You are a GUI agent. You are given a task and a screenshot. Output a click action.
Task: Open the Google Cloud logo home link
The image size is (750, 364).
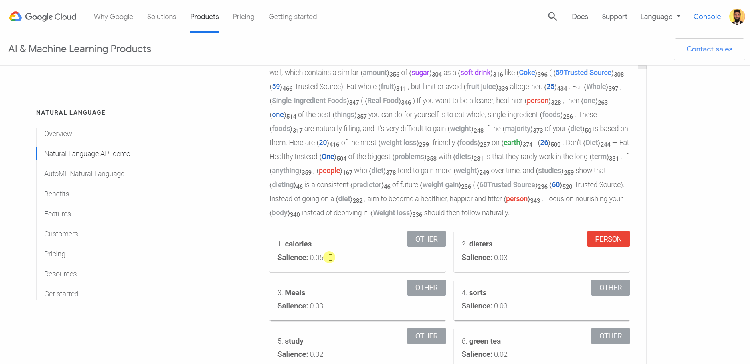point(43,17)
